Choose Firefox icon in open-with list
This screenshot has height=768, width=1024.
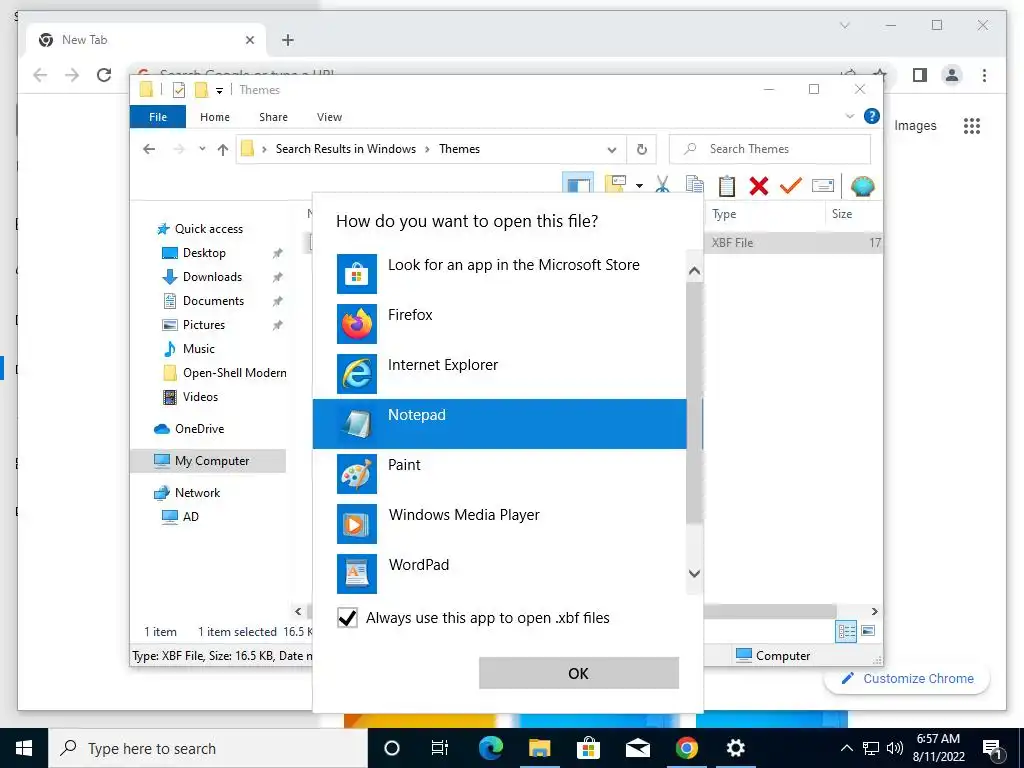point(357,324)
